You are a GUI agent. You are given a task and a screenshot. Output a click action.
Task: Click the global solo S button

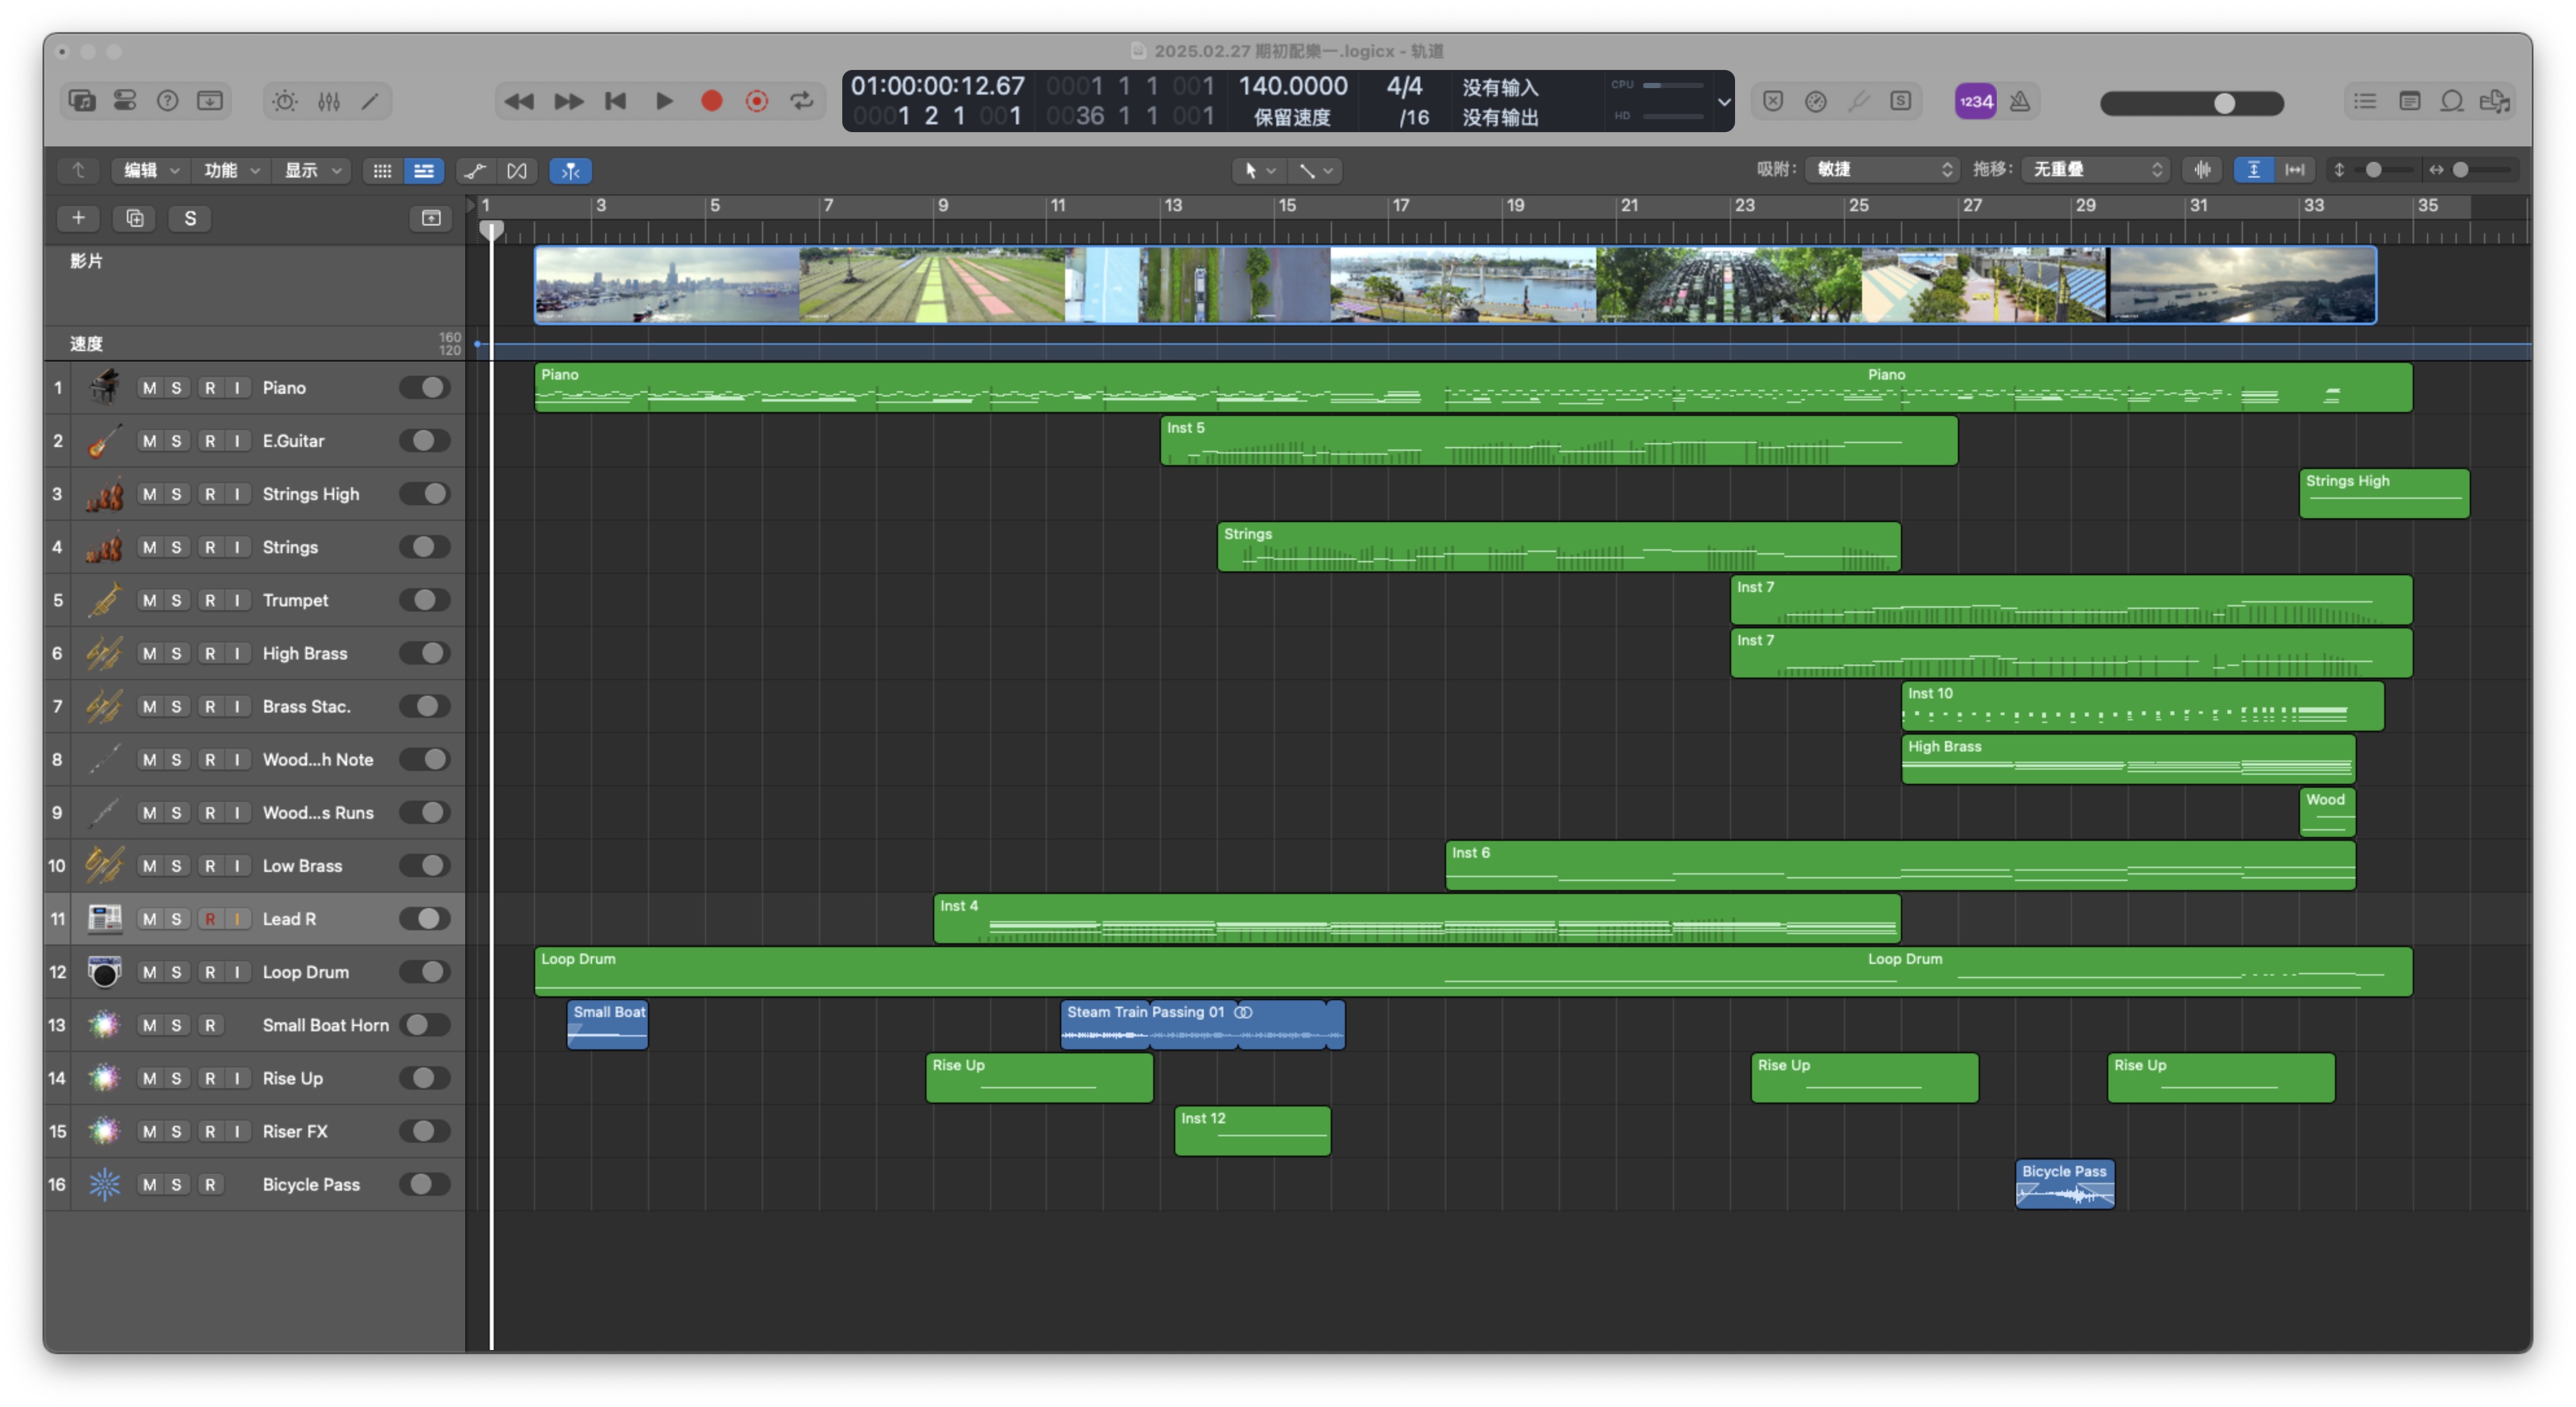pyautogui.click(x=190, y=218)
